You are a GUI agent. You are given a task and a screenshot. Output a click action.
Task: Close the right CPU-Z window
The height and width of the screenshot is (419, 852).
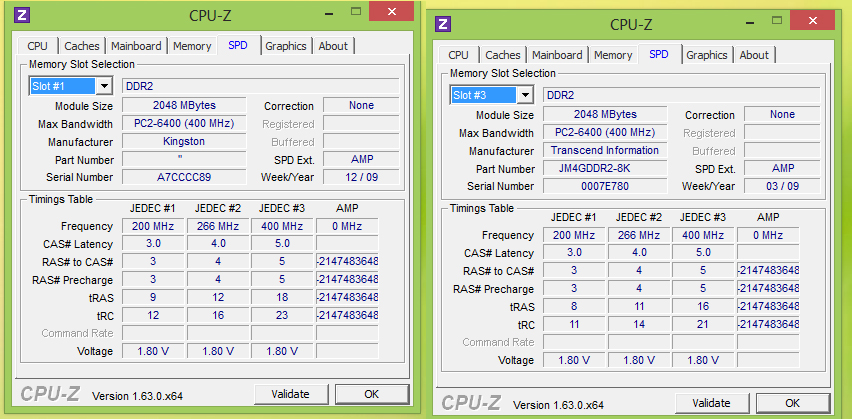pos(812,21)
